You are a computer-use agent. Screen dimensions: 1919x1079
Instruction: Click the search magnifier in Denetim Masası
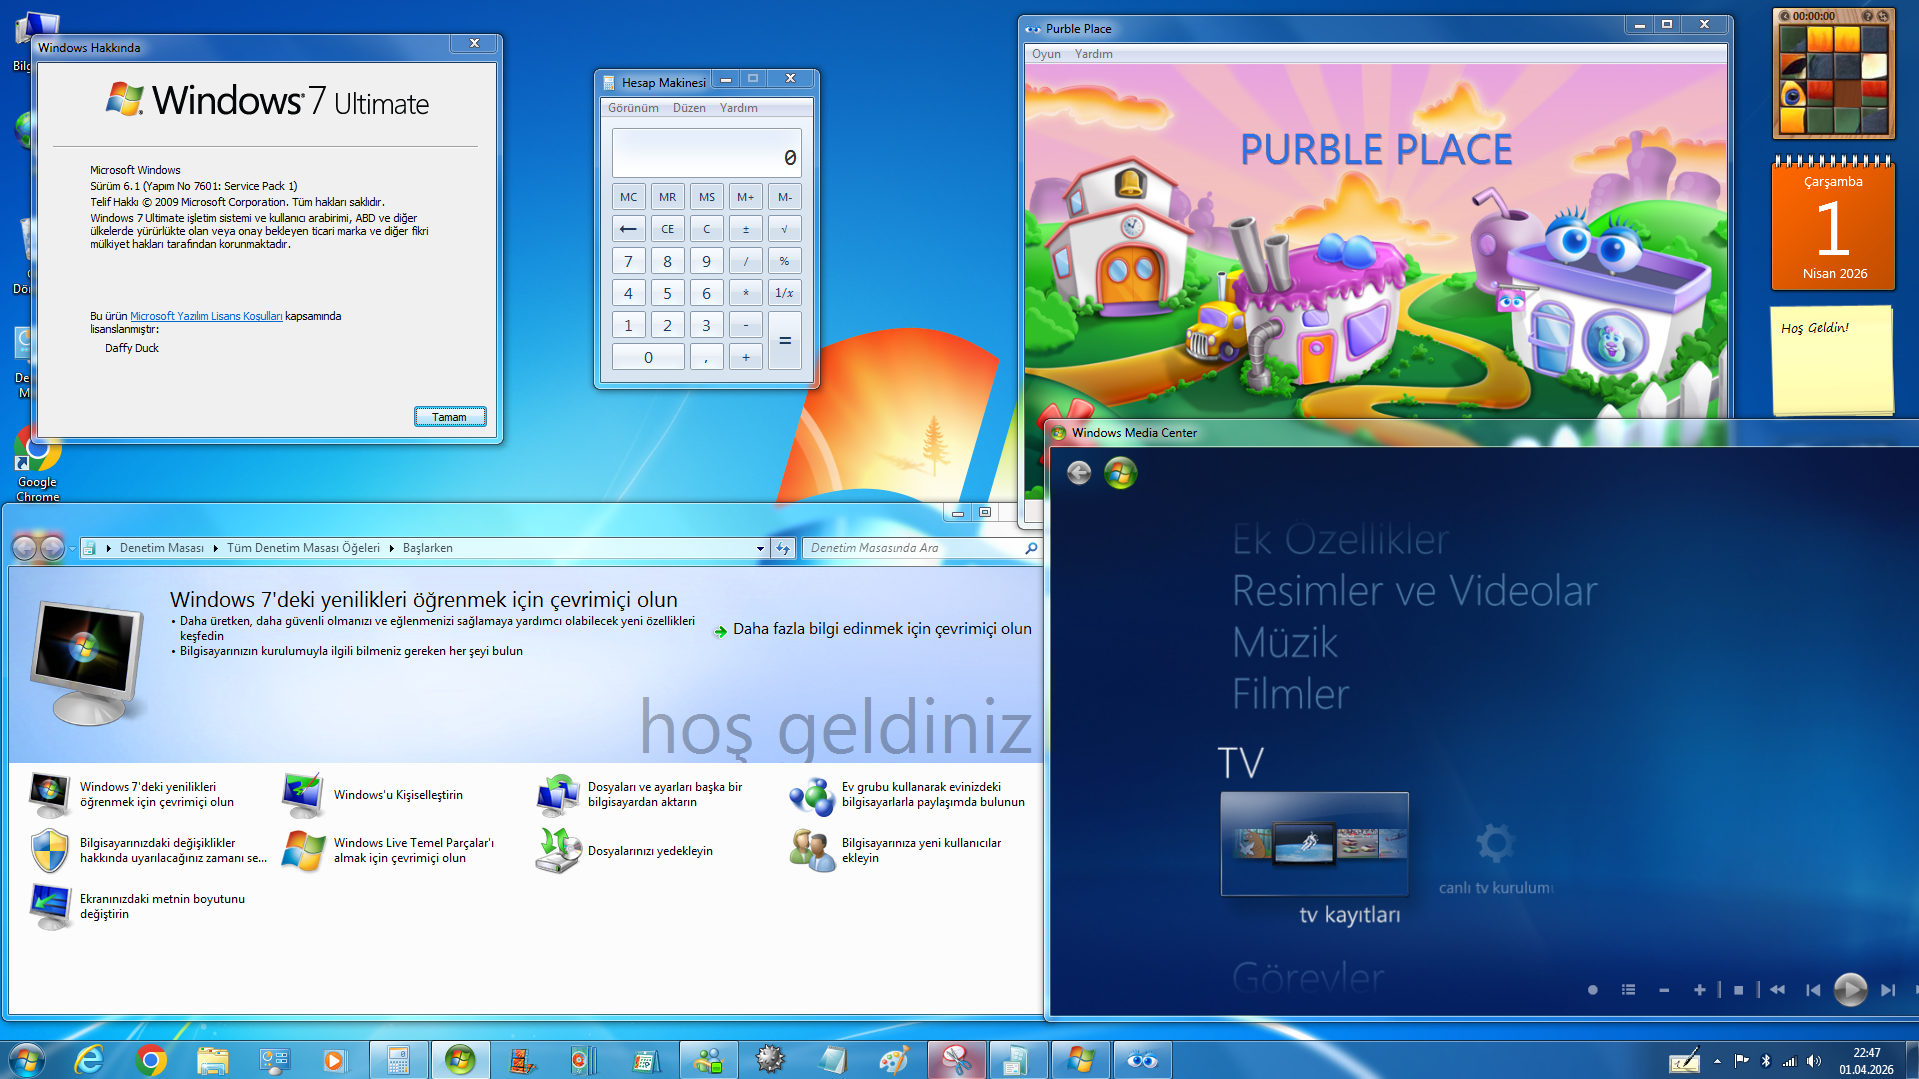point(1031,548)
